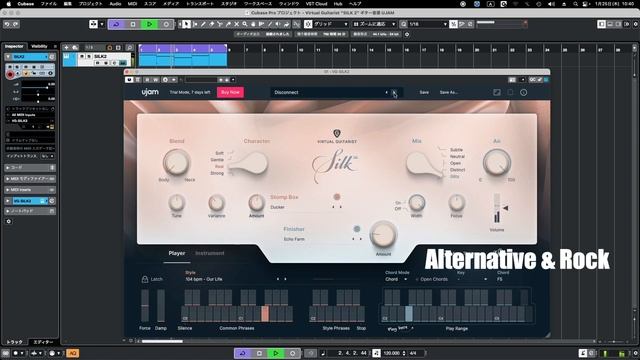Click the highlighted orange Common Phrases key
The image size is (640, 360).
(x=265, y=314)
